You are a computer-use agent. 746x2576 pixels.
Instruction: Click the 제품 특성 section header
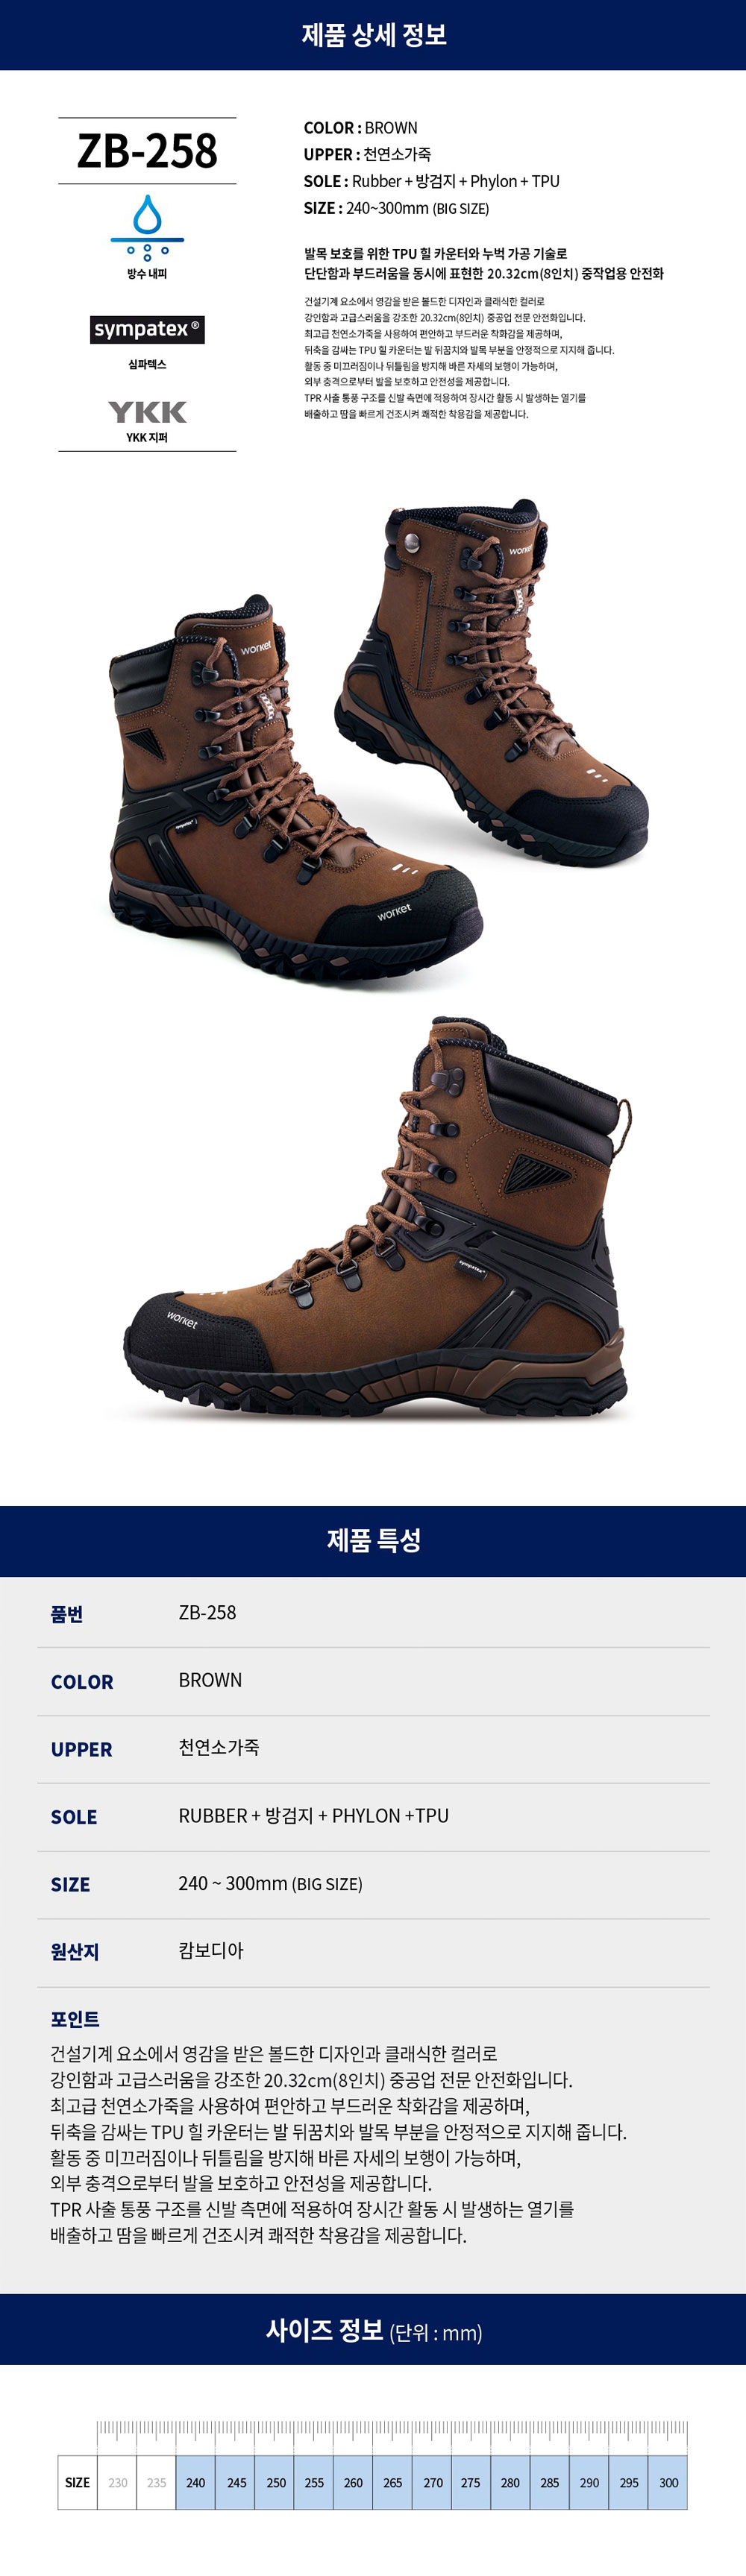click(x=373, y=1540)
